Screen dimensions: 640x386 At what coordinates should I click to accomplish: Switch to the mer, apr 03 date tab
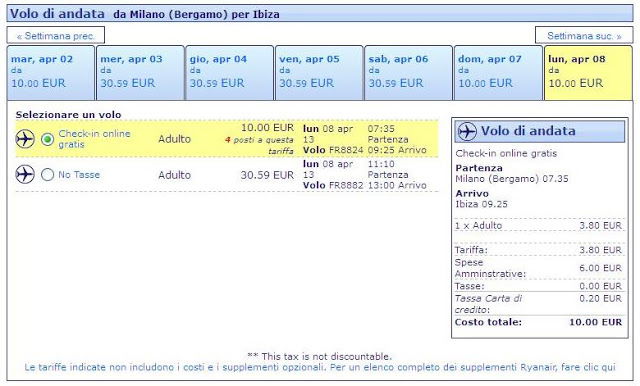click(140, 73)
